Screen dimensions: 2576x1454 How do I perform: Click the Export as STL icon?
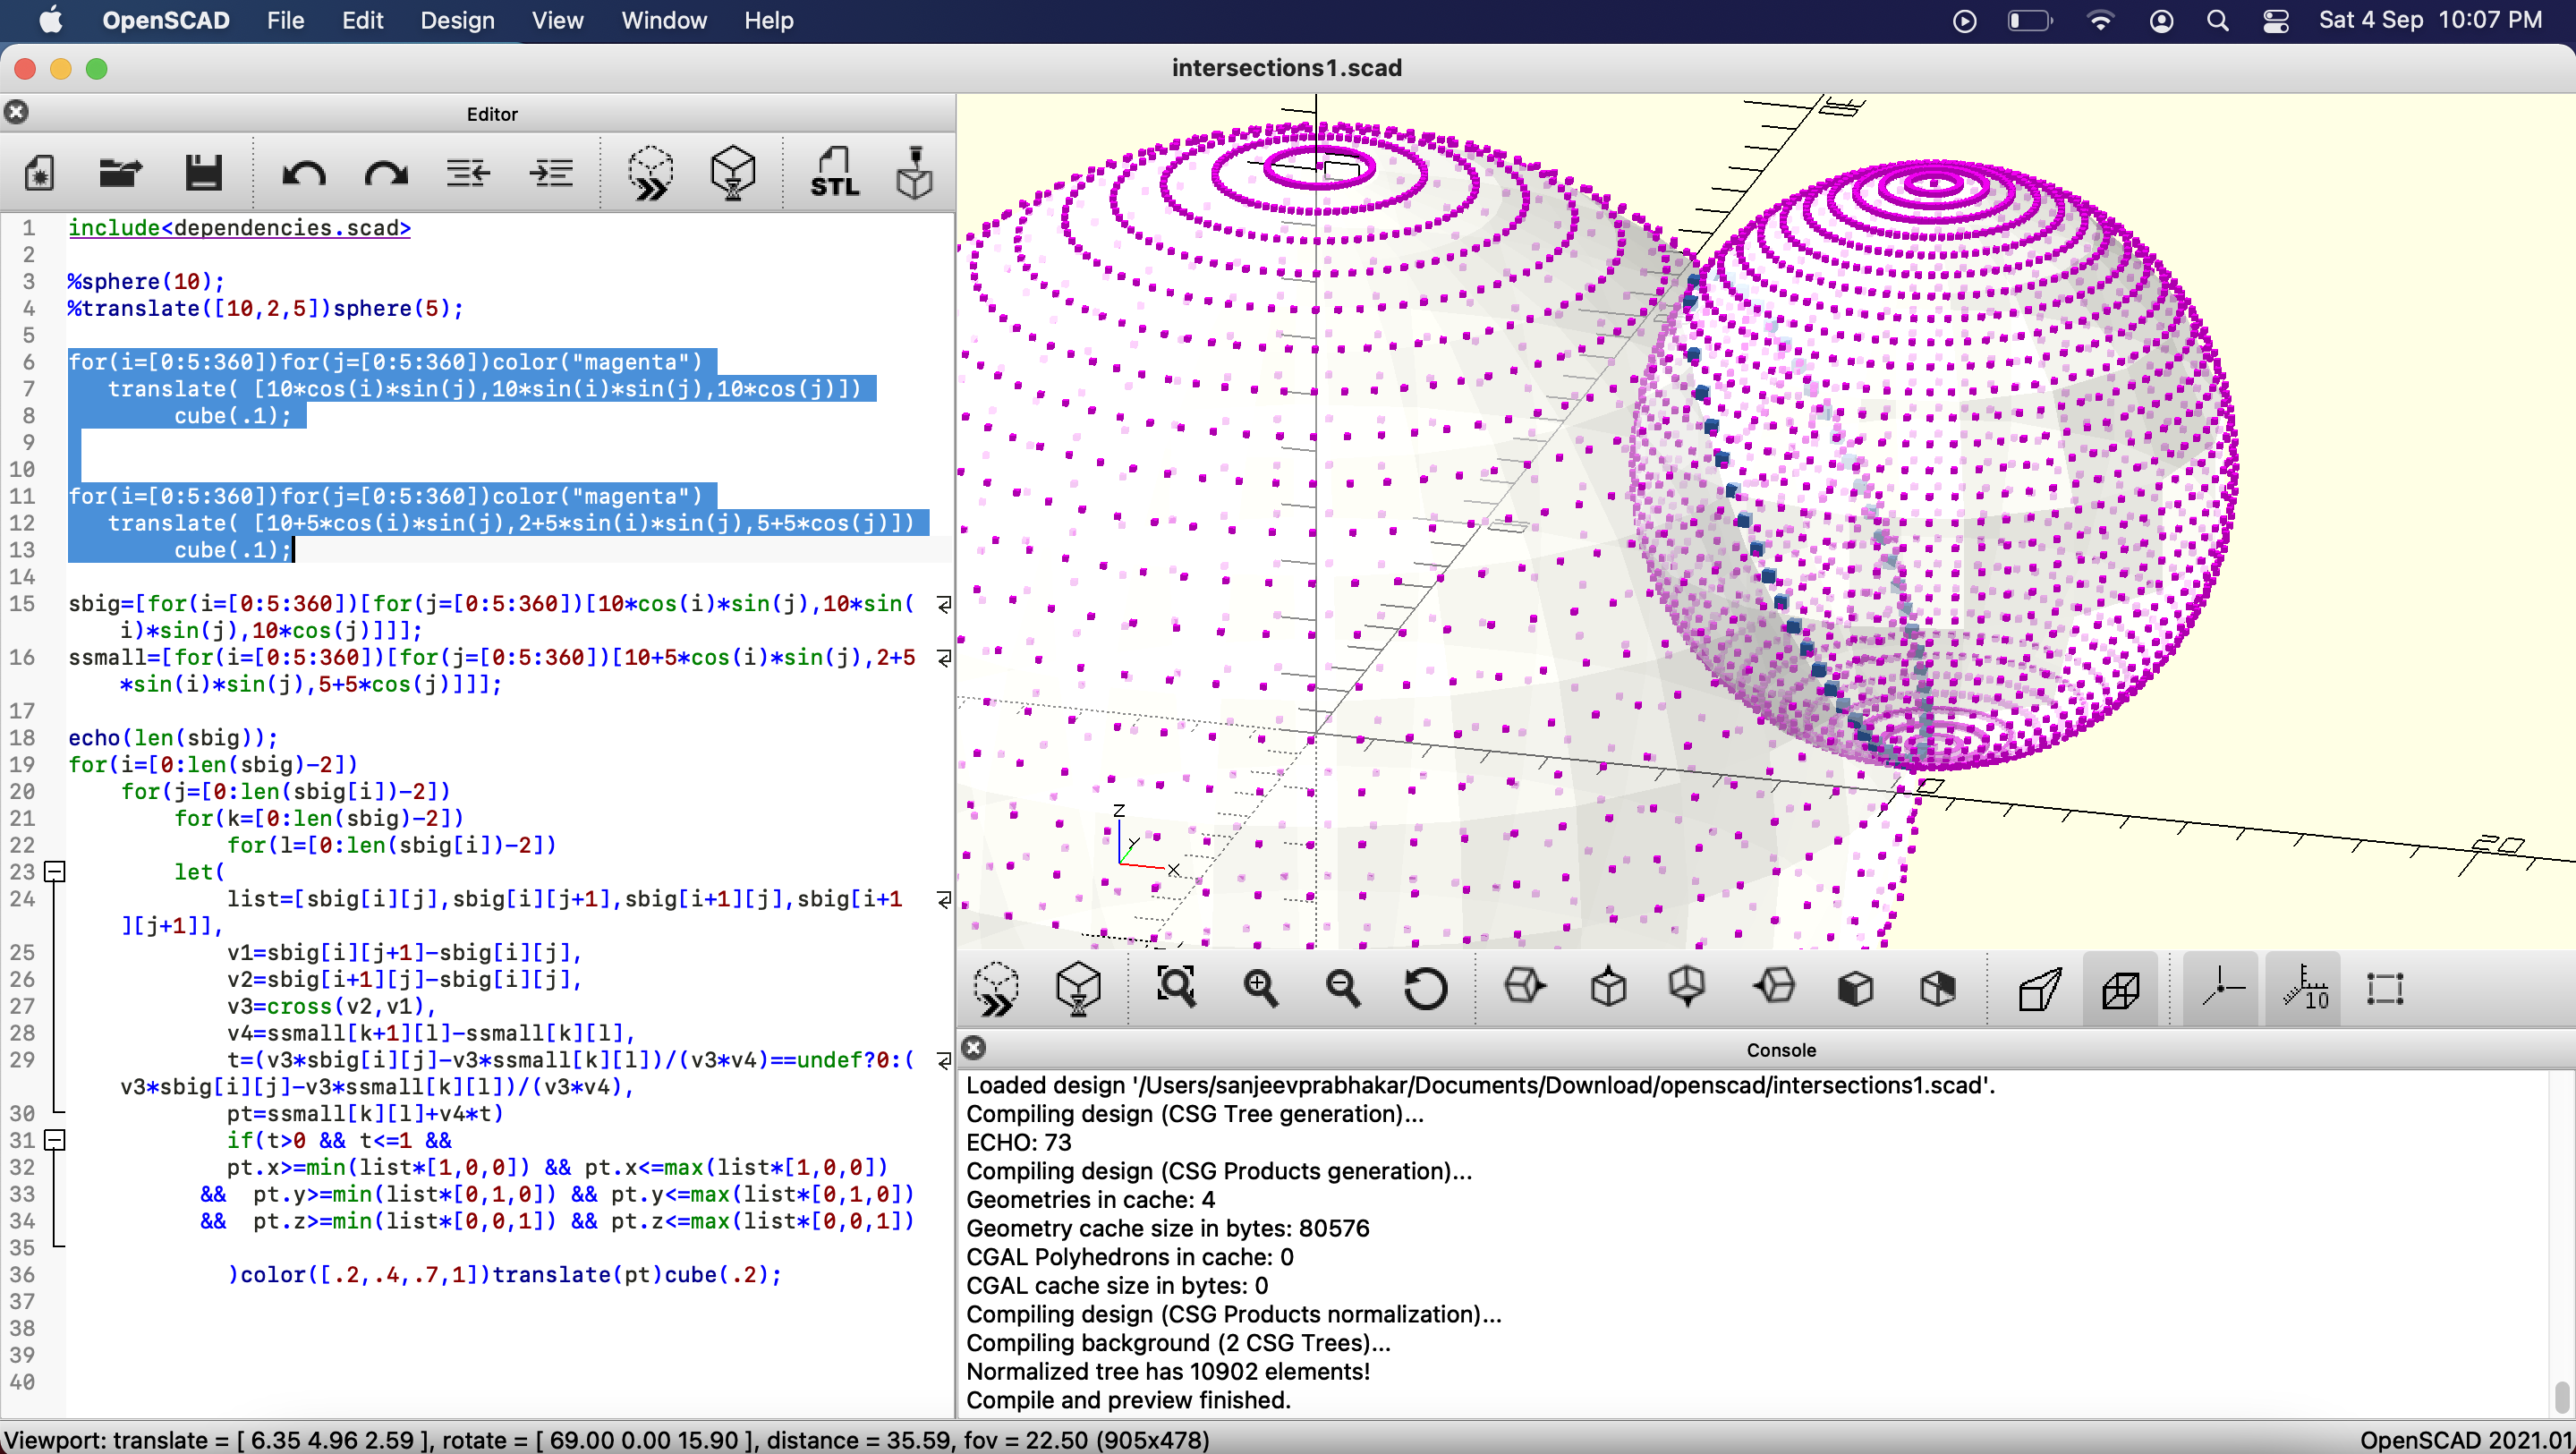point(834,173)
